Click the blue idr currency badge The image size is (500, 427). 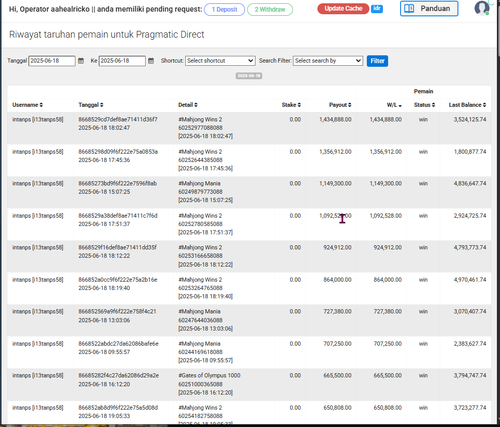coord(377,8)
